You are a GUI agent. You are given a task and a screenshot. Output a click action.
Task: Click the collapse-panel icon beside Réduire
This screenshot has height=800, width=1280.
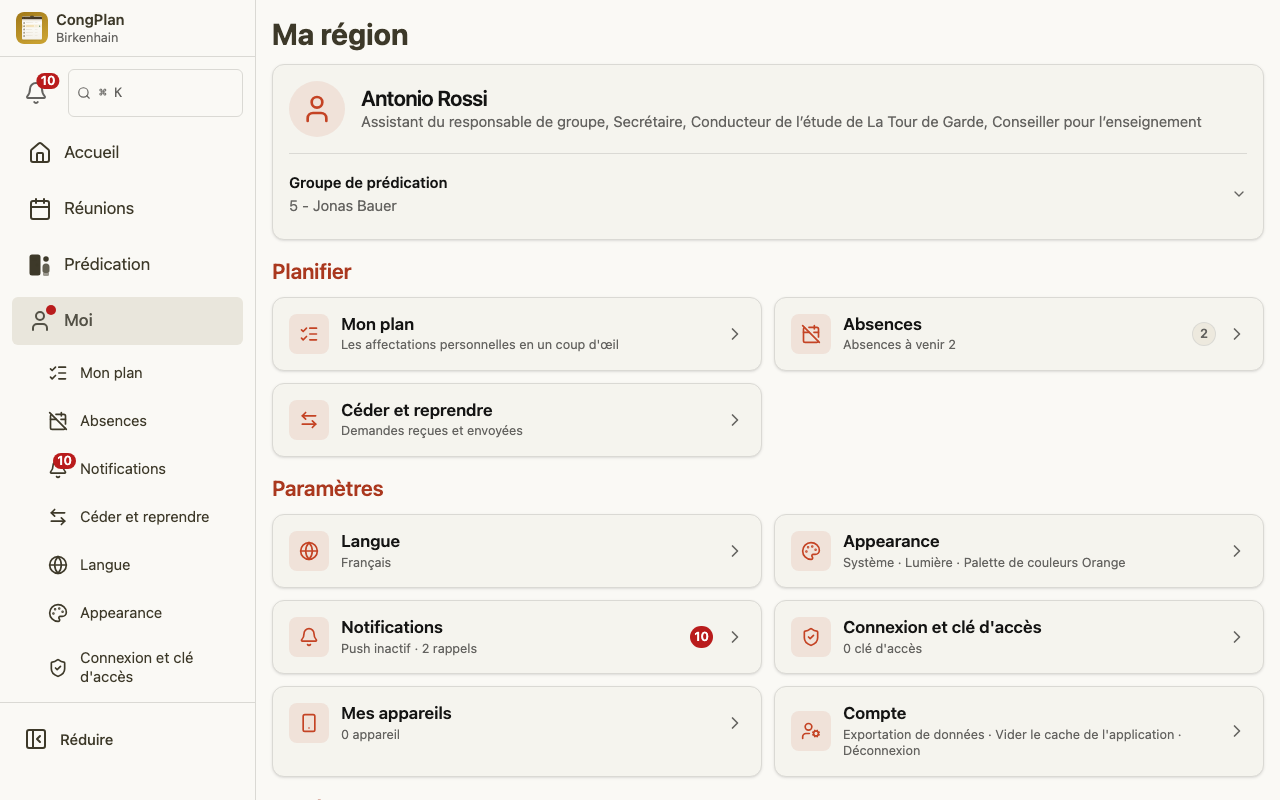pos(36,739)
